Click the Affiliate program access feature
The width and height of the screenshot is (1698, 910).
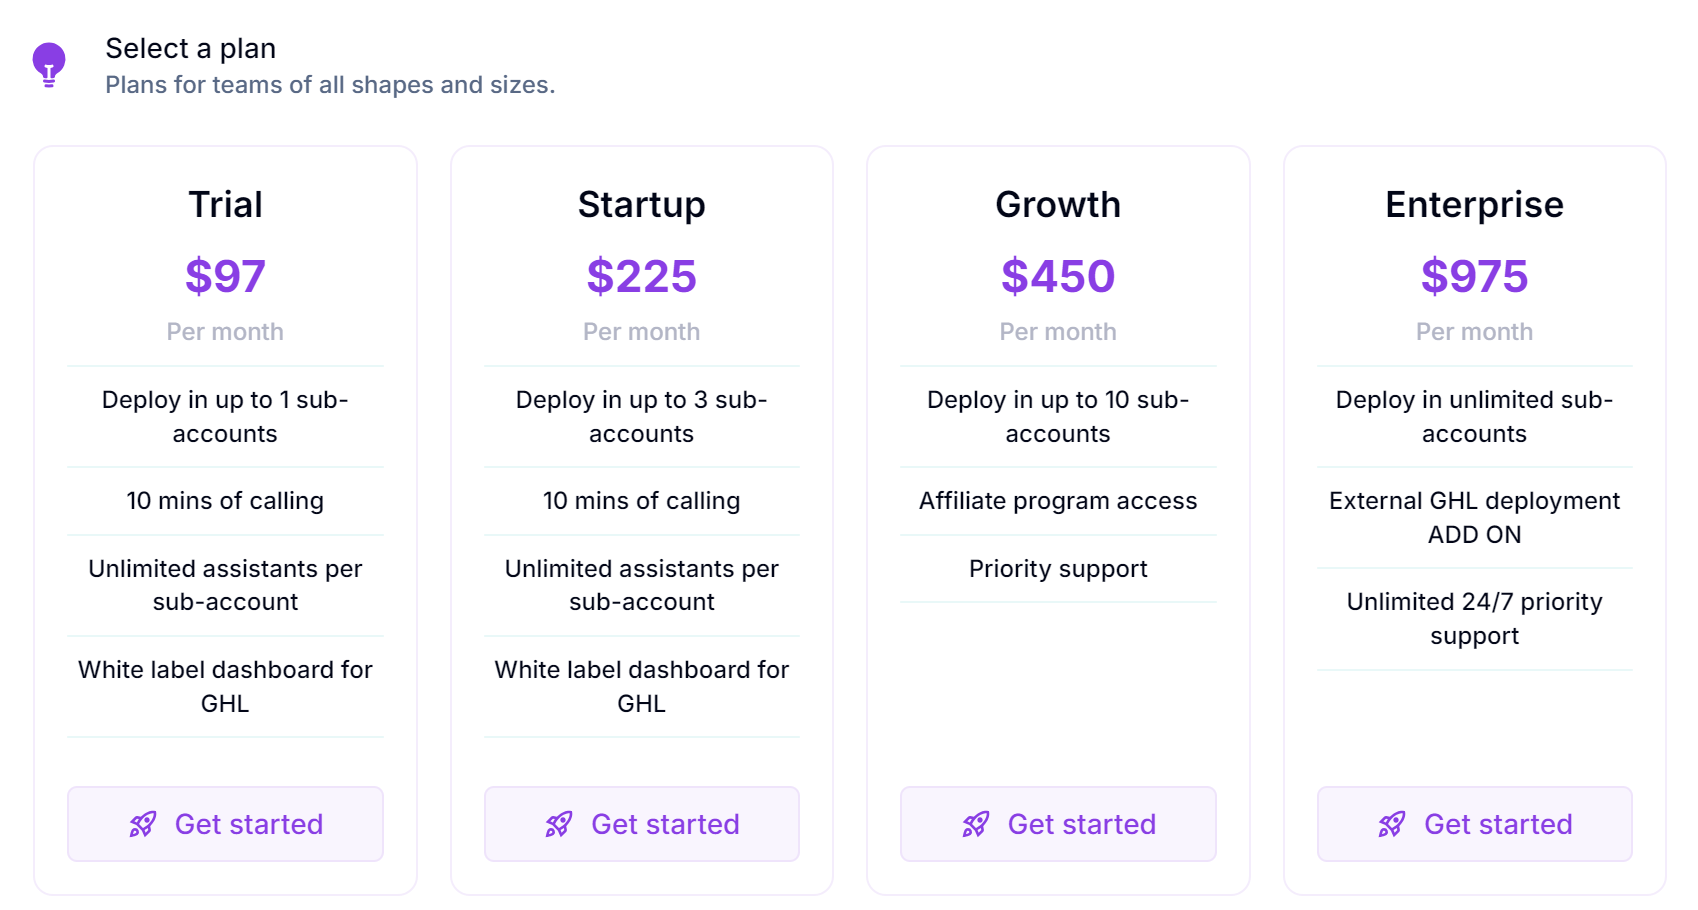click(x=1057, y=500)
